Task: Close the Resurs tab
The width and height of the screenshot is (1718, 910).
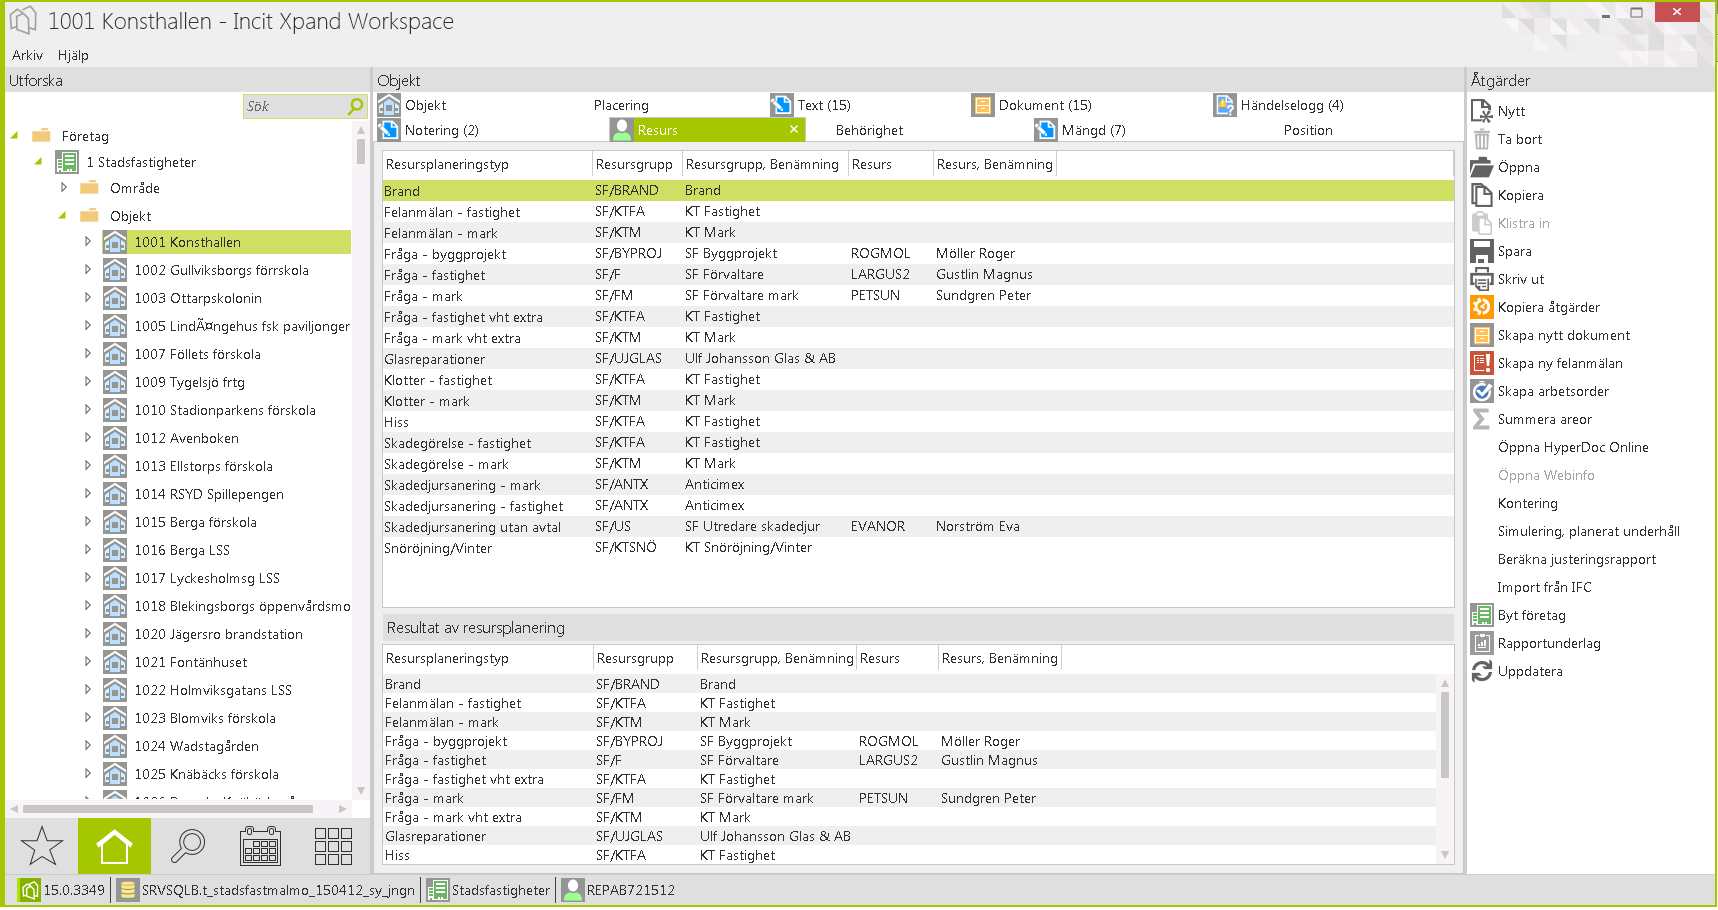Action: coord(794,129)
